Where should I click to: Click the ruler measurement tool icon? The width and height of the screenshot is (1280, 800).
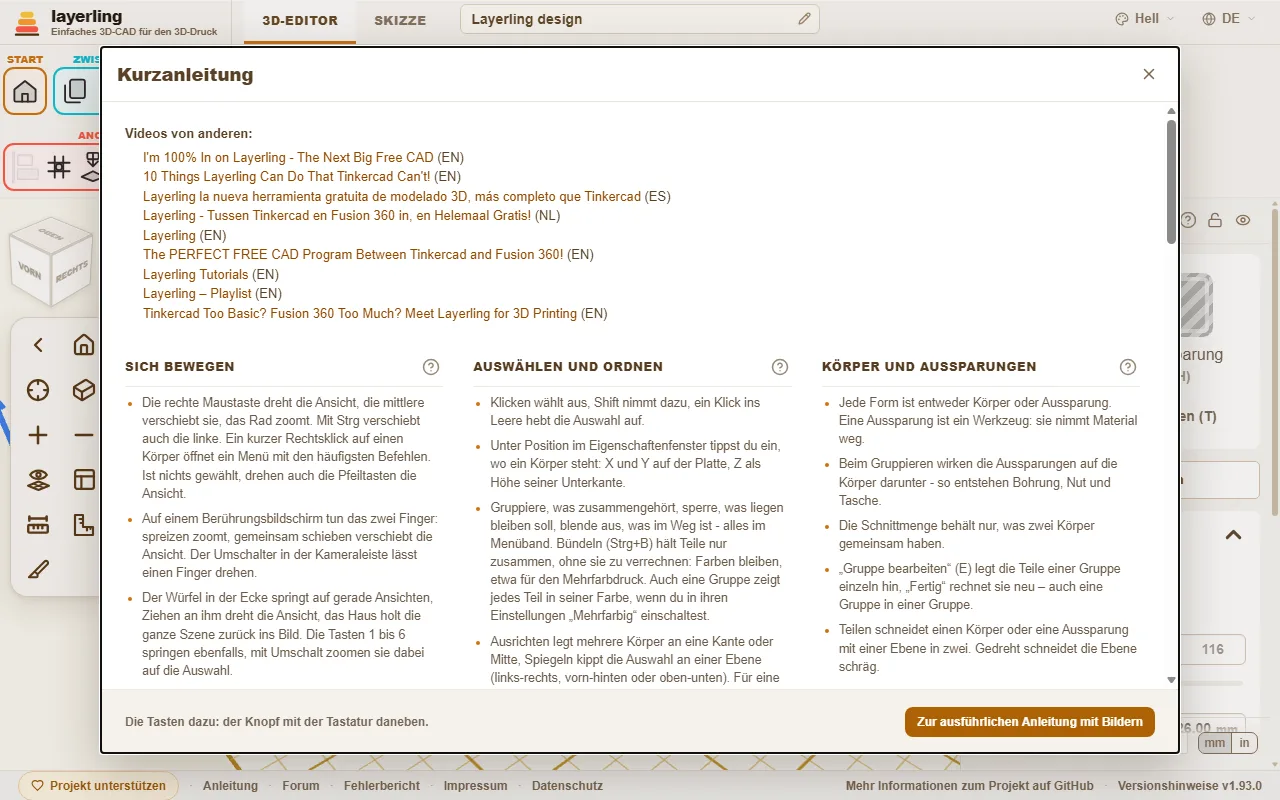38,525
